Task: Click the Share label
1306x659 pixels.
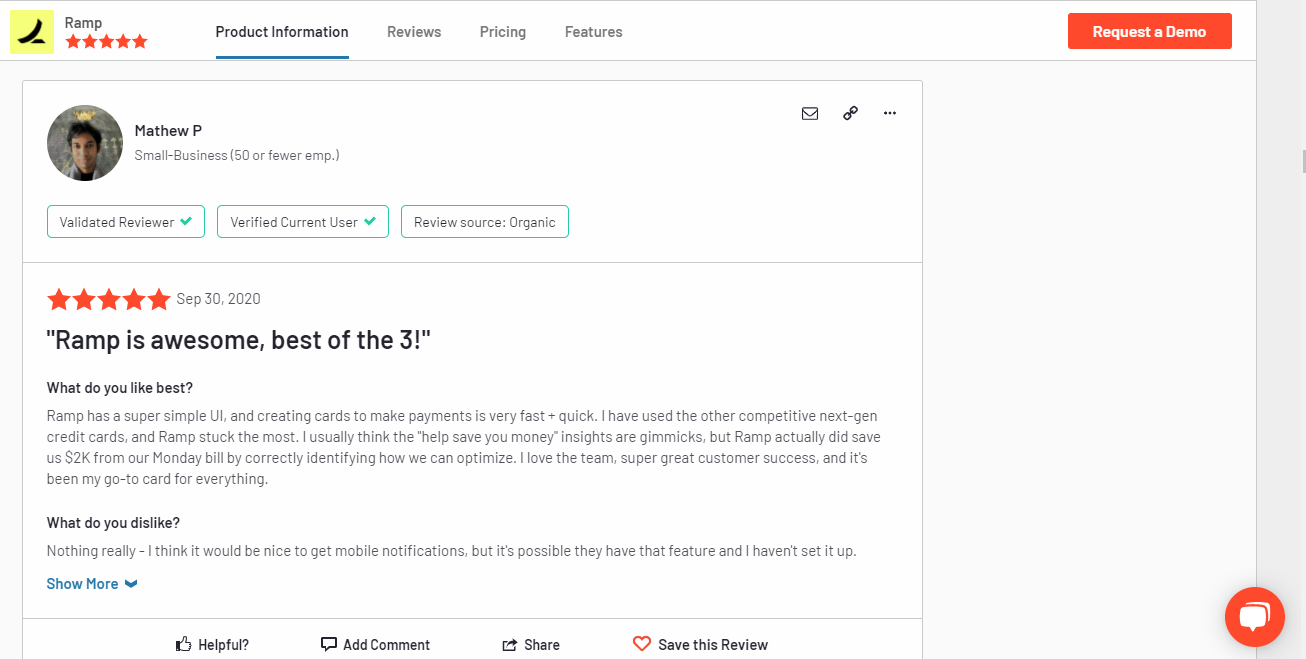Action: coord(542,645)
